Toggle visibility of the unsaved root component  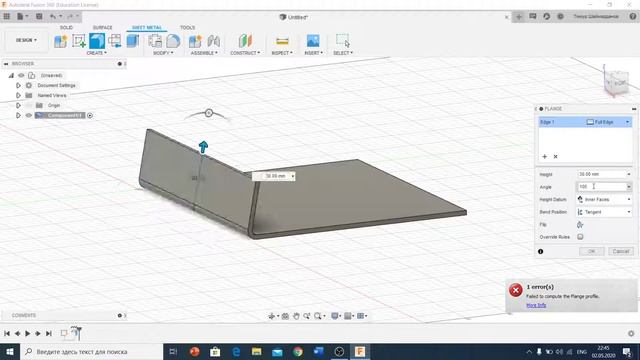pyautogui.click(x=21, y=75)
